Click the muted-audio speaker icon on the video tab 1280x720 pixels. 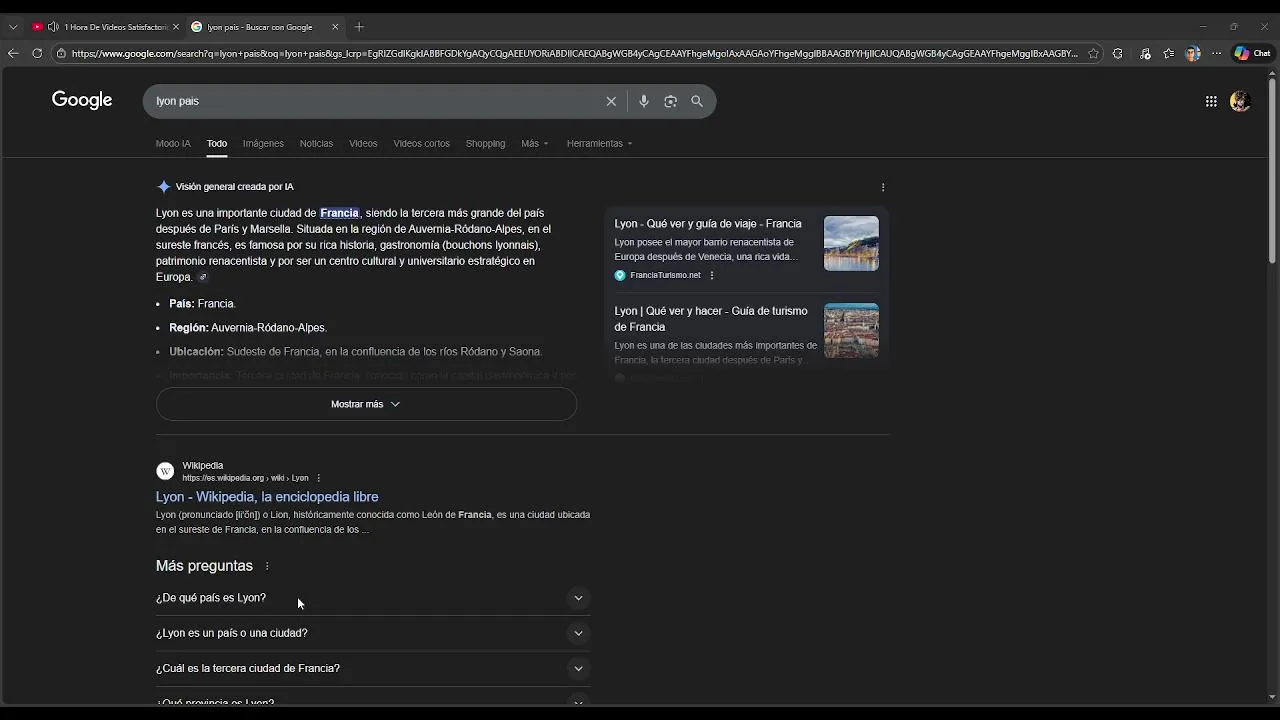coord(53,27)
